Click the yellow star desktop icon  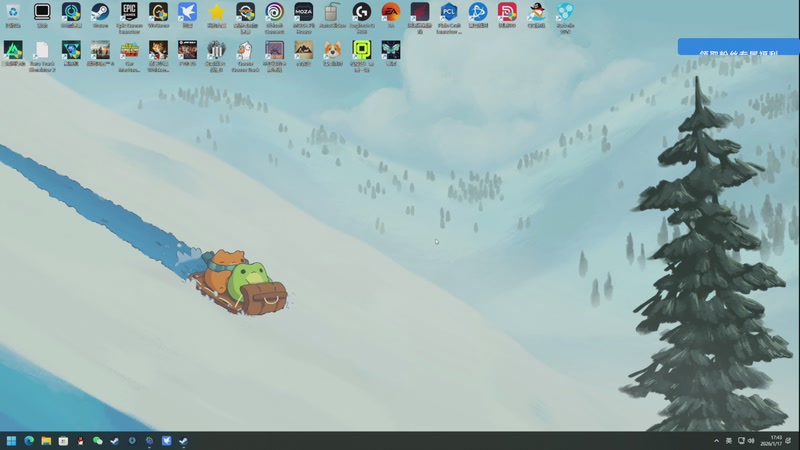216,14
